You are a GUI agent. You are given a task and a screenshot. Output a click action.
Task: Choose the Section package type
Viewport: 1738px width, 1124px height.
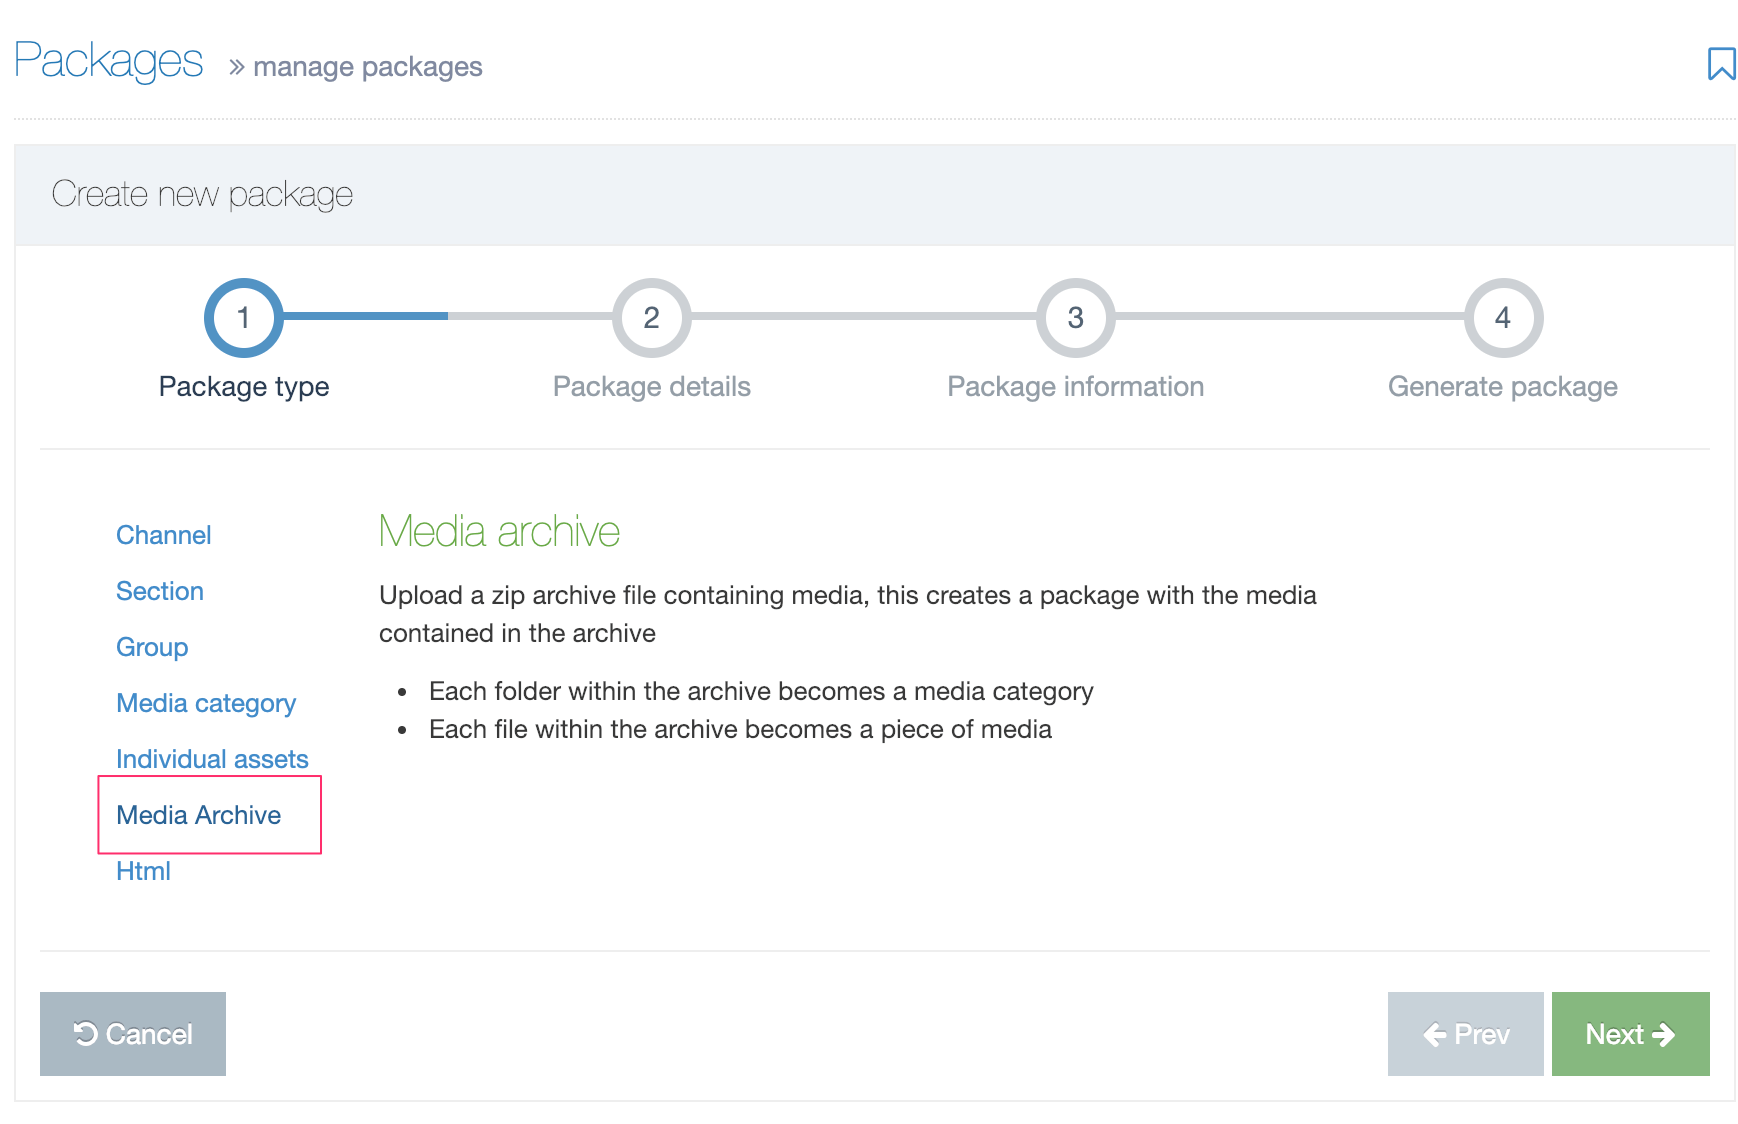[160, 591]
